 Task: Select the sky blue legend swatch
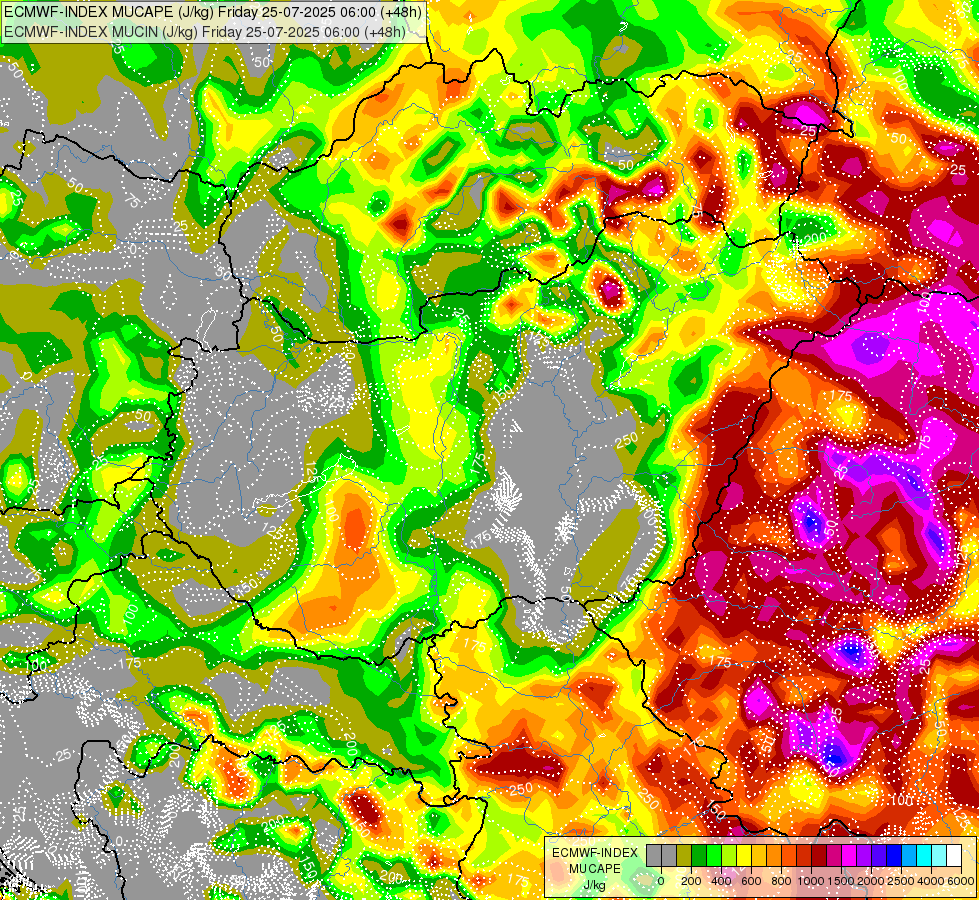[x=910, y=855]
